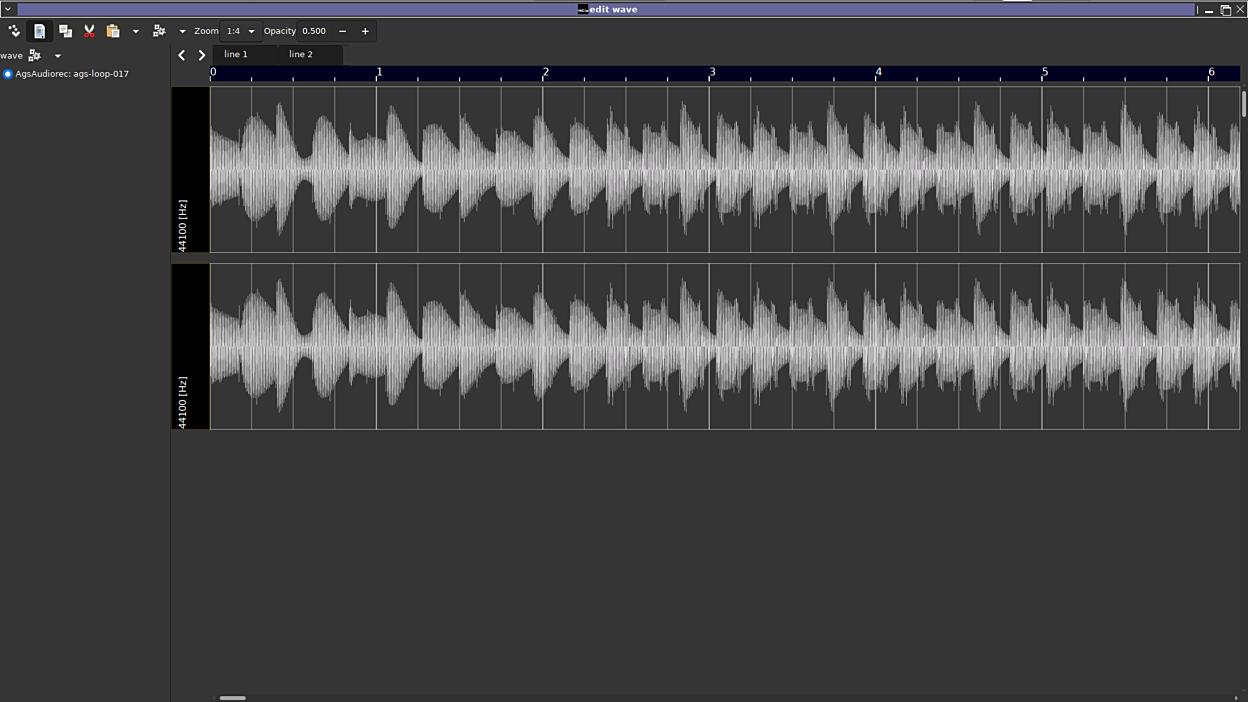Increase opacity with the plus button

coord(365,31)
